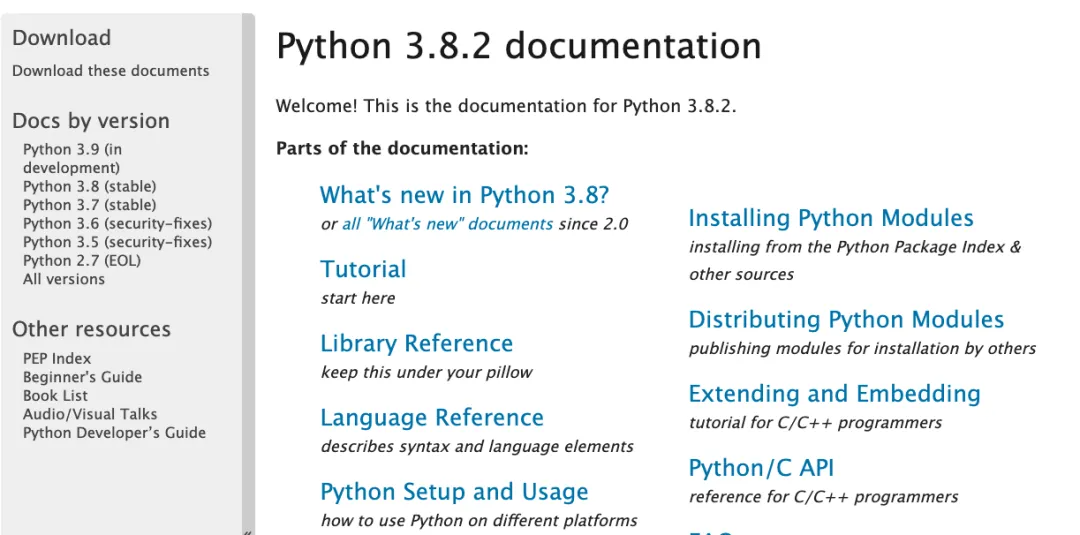Image resolution: width=1080 pixels, height=535 pixels.
Task: Read What's new in Python 3.8?
Action: (x=464, y=195)
